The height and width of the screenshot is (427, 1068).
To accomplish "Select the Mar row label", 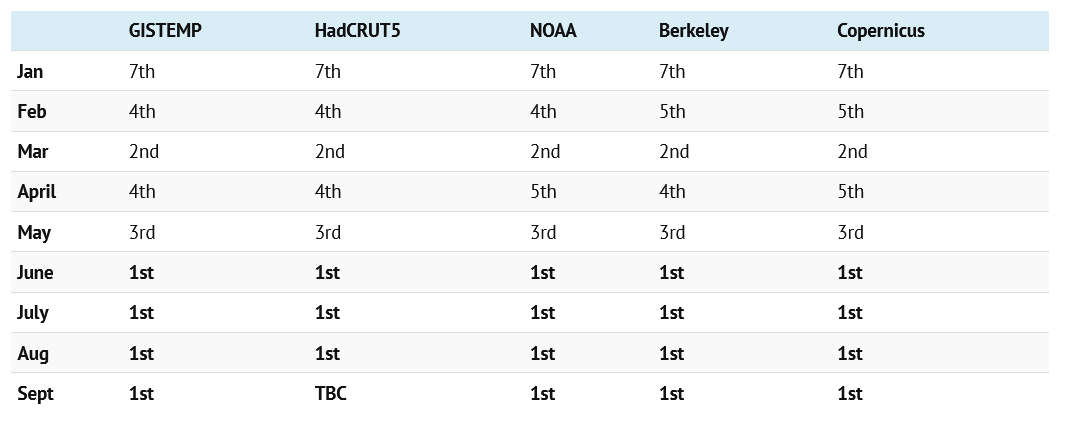I will pos(32,152).
